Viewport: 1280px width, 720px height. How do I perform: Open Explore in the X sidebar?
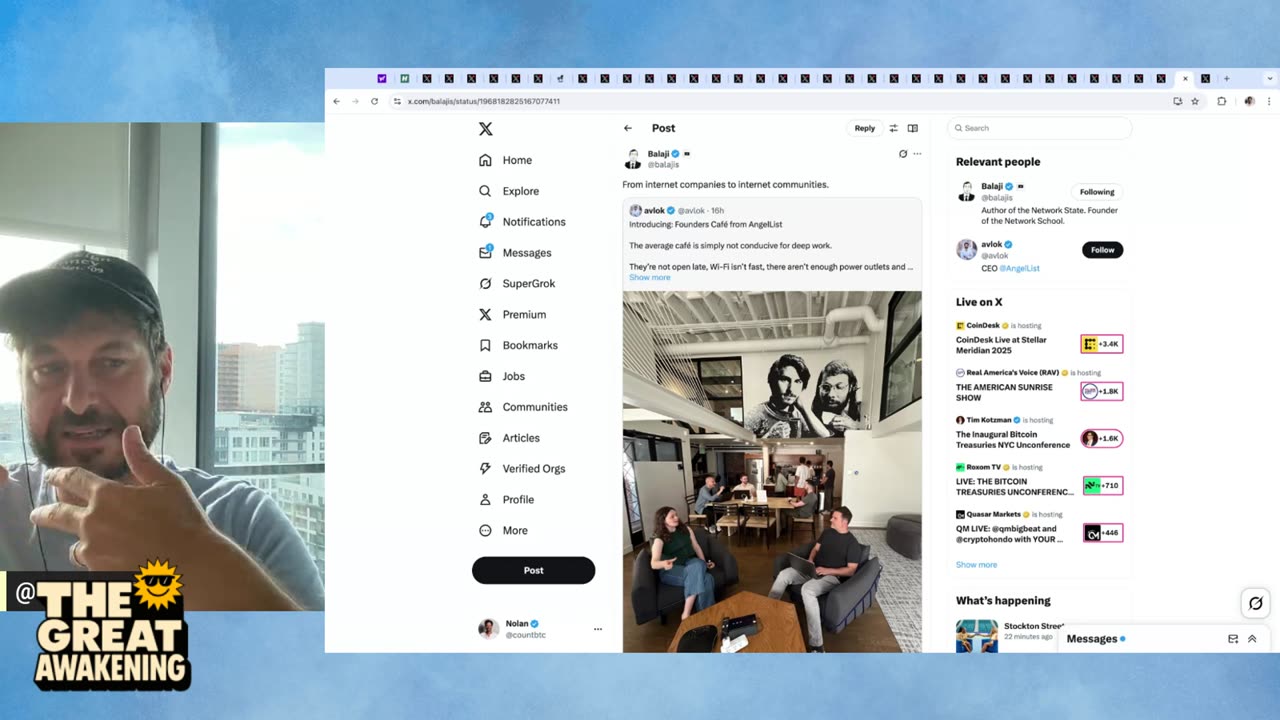tap(509, 191)
